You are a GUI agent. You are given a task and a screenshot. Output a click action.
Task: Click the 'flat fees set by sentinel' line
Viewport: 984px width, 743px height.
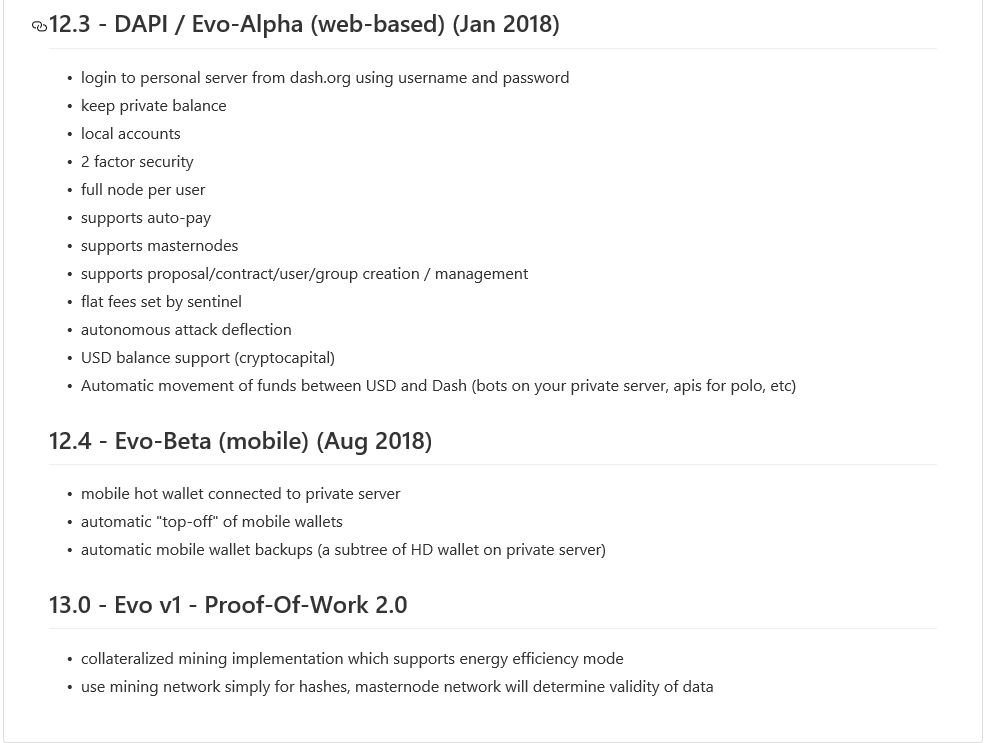coord(161,302)
